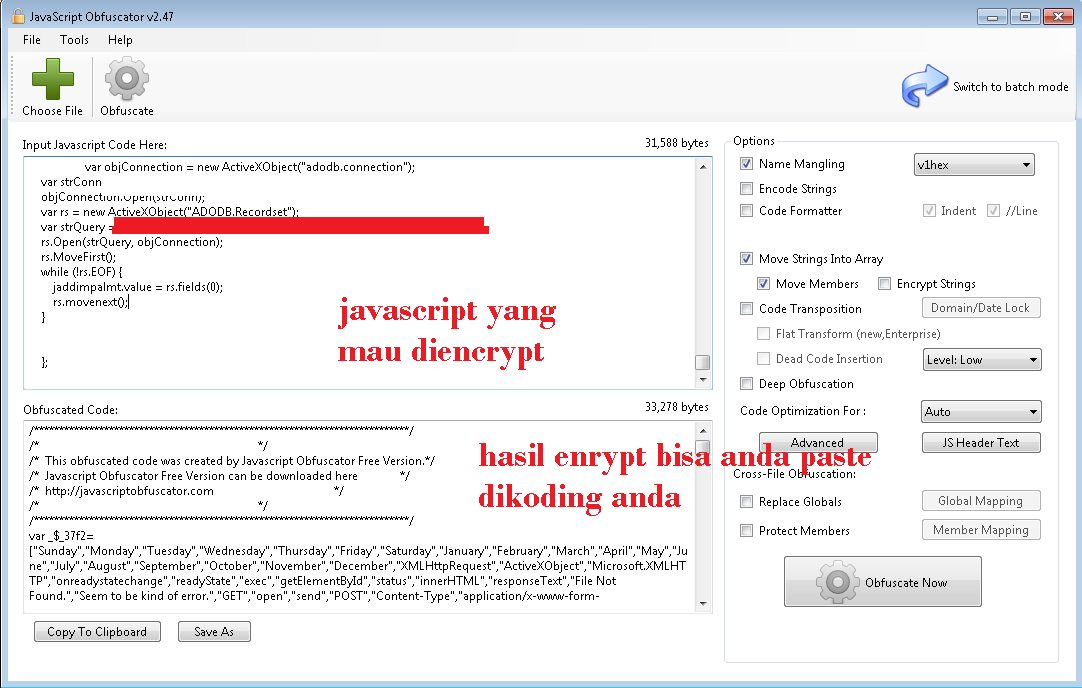Check the Protect Members option
The width and height of the screenshot is (1082, 688).
(746, 531)
